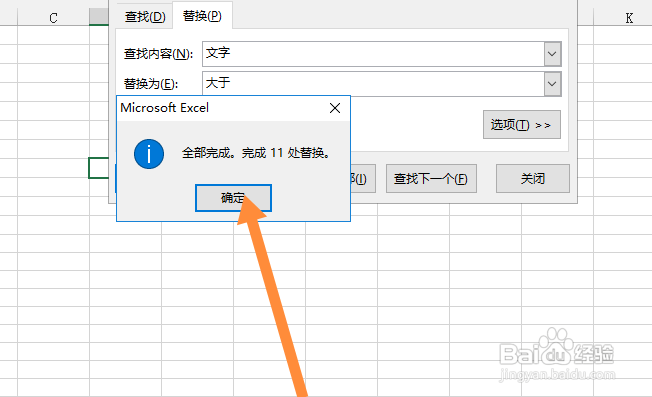Screen dimensions: 652x397
Task: Click the 关闭 button in the dialog
Action: pos(533,178)
